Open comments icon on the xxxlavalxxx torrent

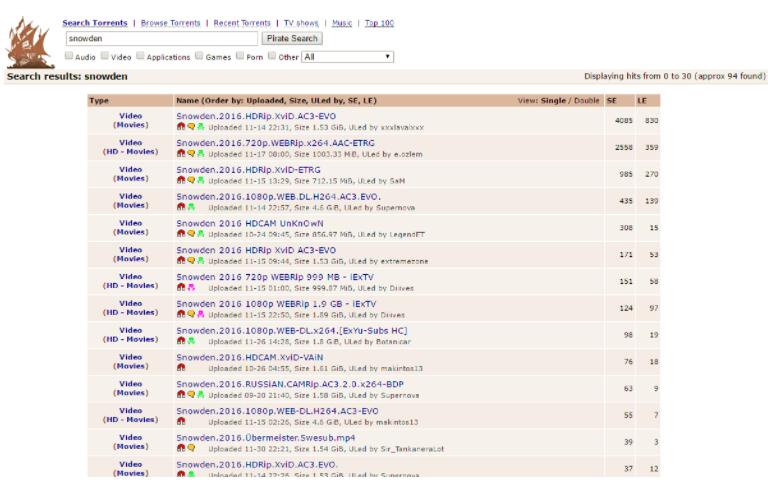click(191, 127)
